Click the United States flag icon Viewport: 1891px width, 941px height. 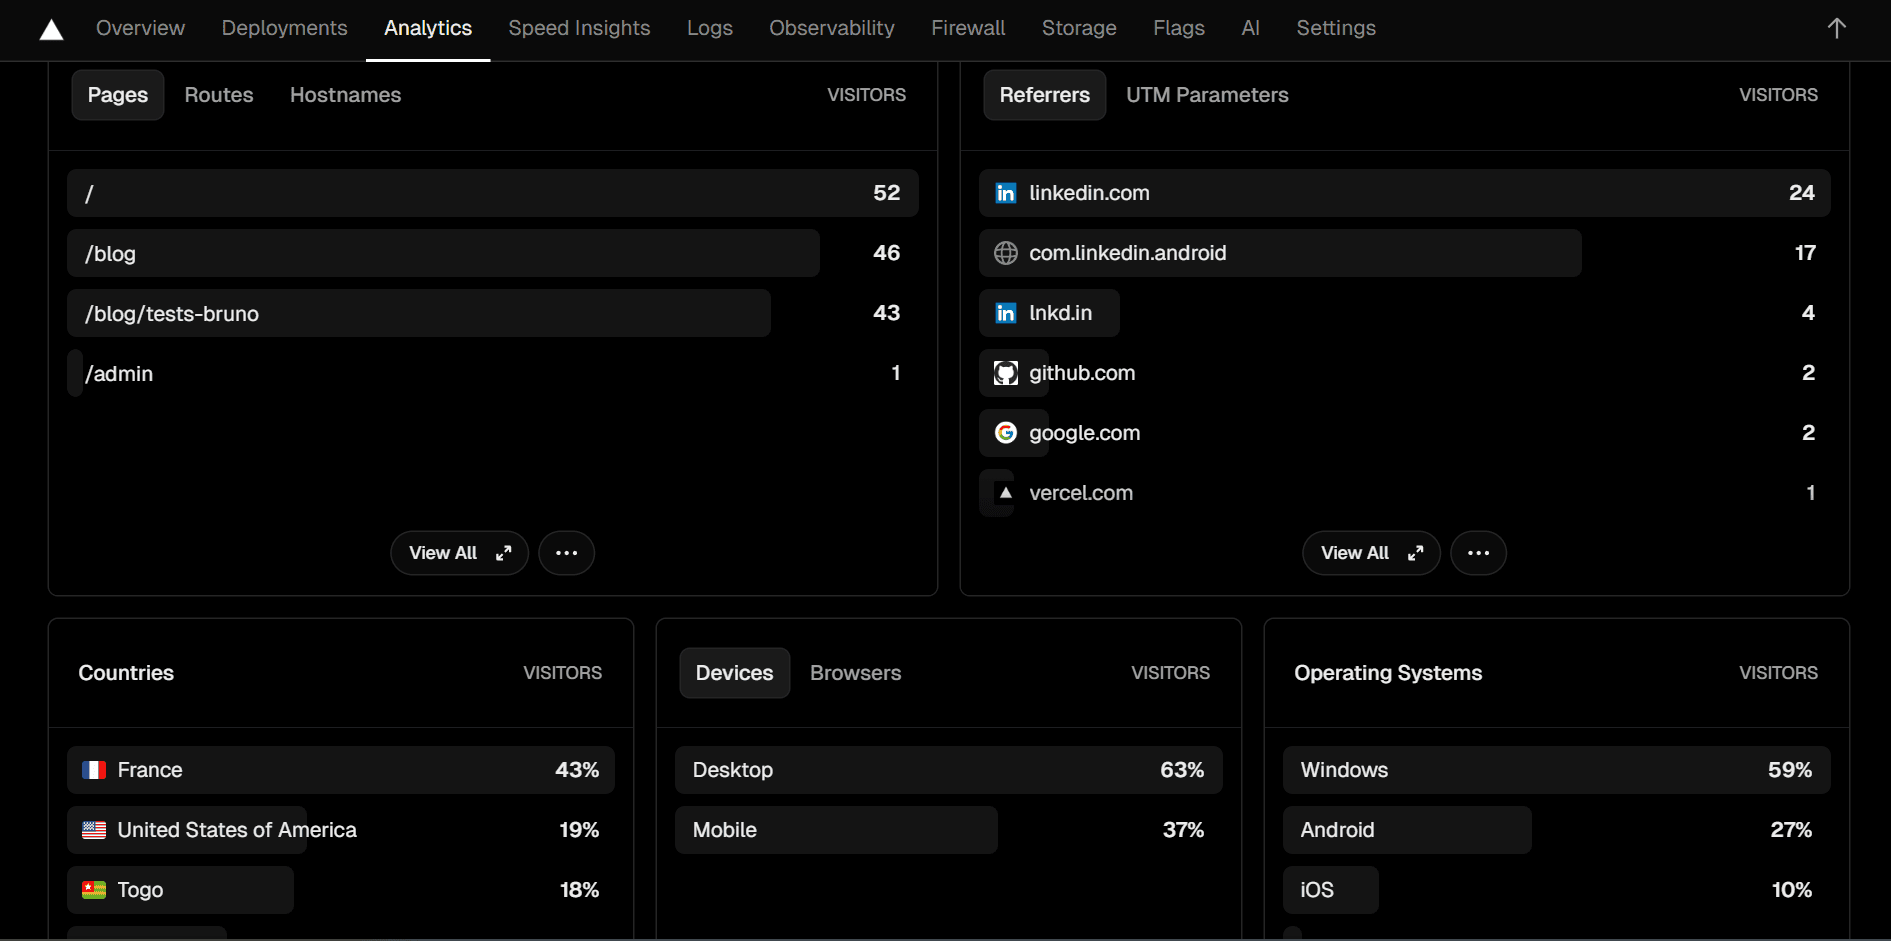[93, 829]
